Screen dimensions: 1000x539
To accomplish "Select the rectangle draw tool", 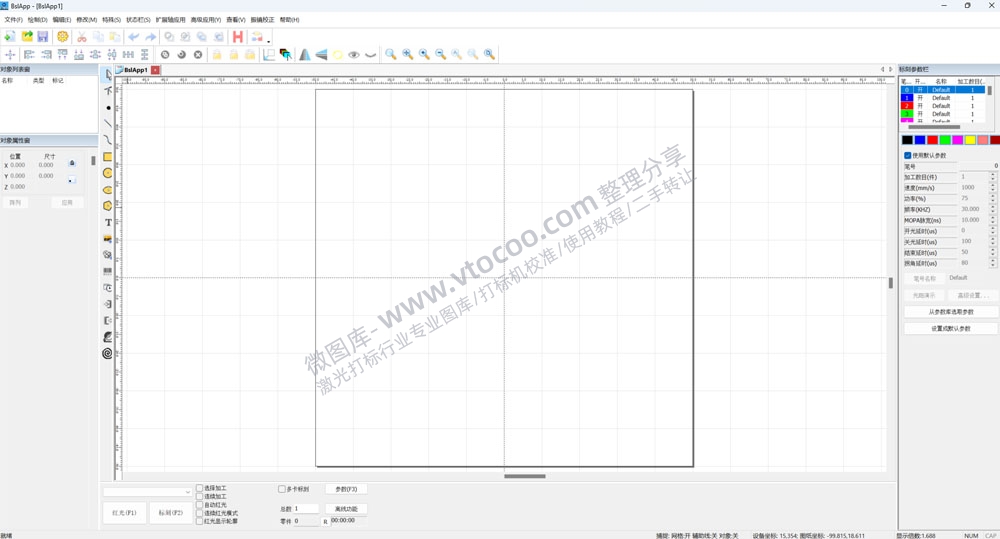I will [x=108, y=156].
